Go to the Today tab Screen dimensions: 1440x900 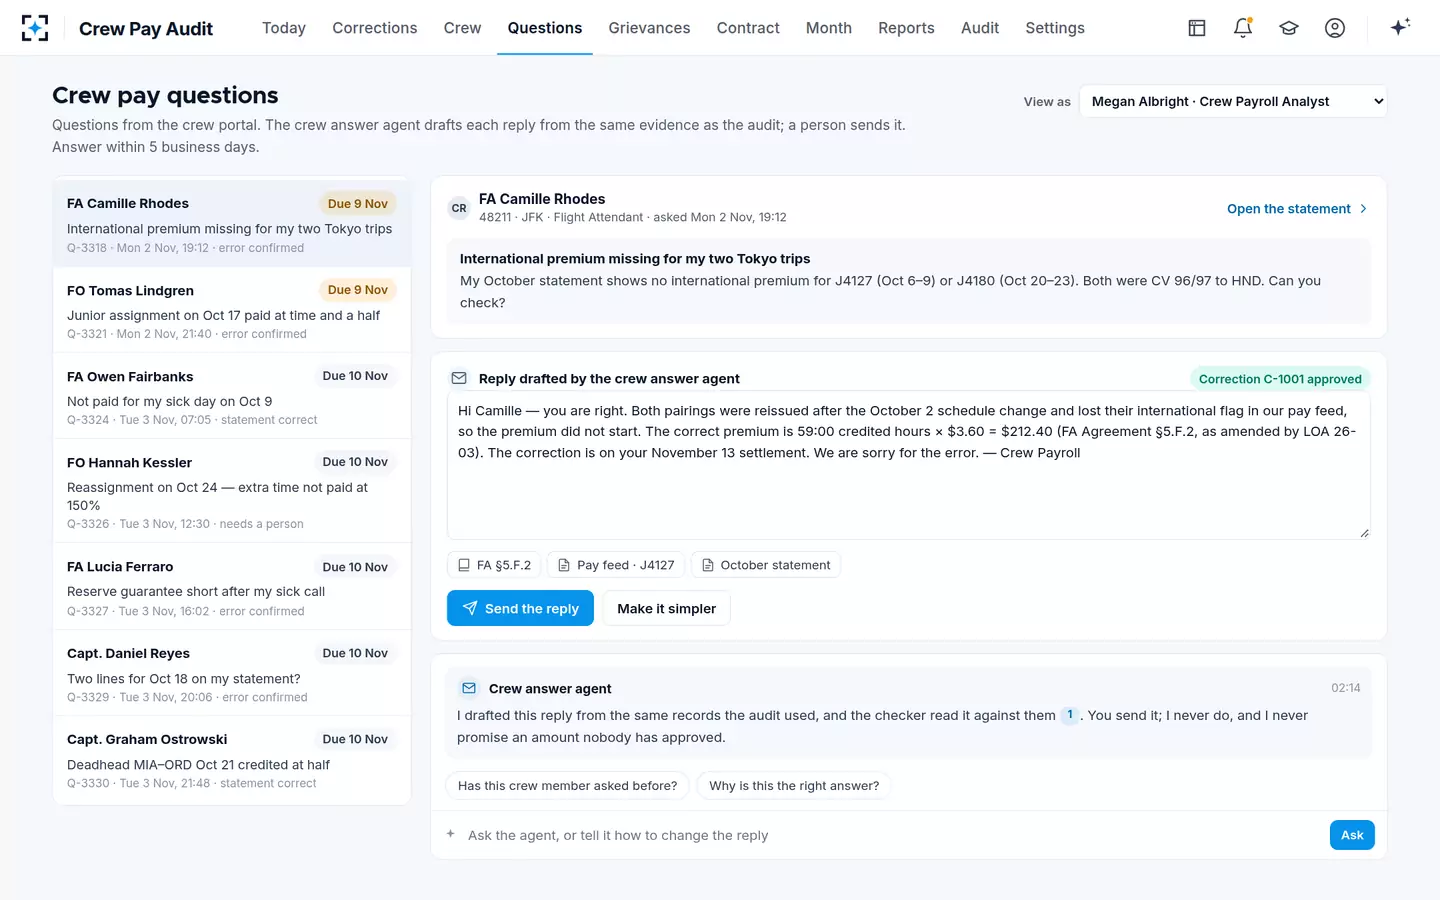tap(284, 28)
